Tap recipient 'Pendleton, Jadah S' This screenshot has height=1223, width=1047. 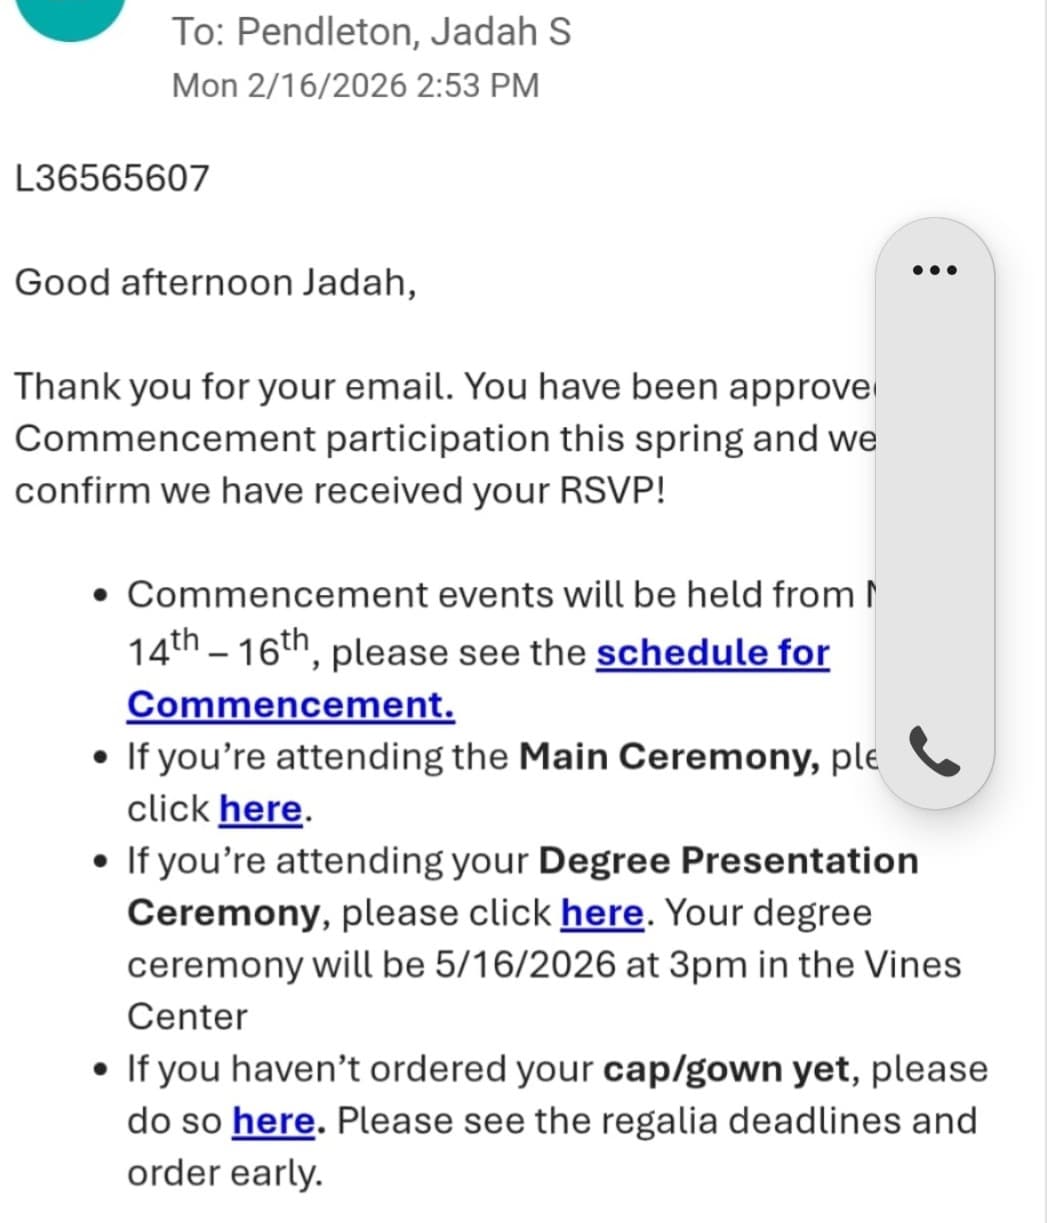pyautogui.click(x=403, y=32)
